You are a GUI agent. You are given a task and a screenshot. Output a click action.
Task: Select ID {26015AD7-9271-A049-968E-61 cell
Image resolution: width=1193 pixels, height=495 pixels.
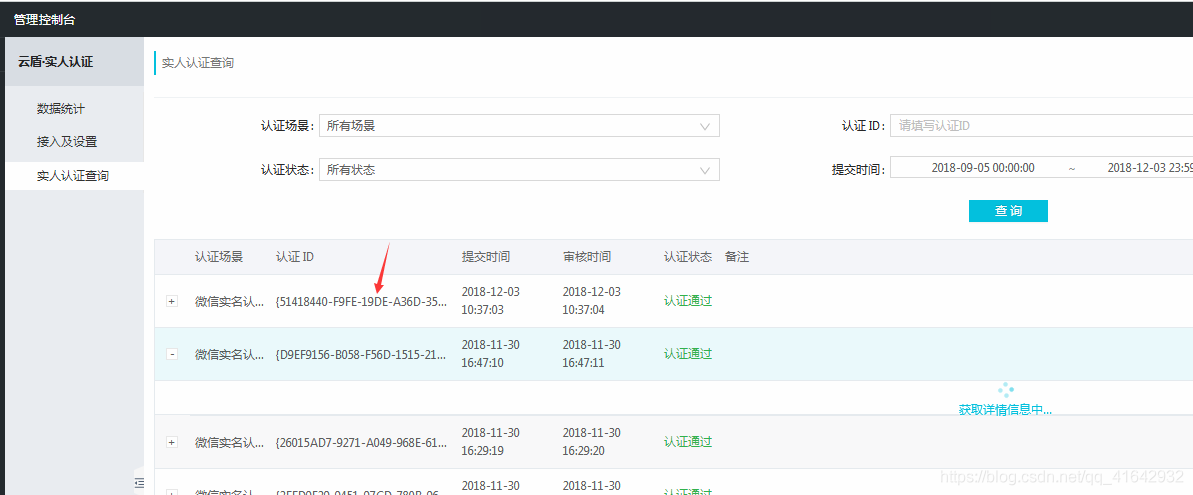coord(361,442)
